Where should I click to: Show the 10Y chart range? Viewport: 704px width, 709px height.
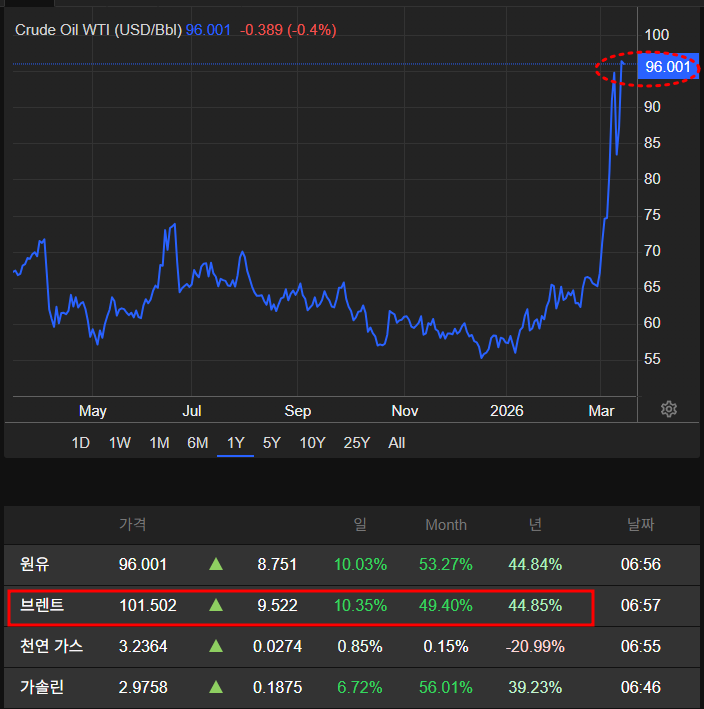pyautogui.click(x=312, y=443)
